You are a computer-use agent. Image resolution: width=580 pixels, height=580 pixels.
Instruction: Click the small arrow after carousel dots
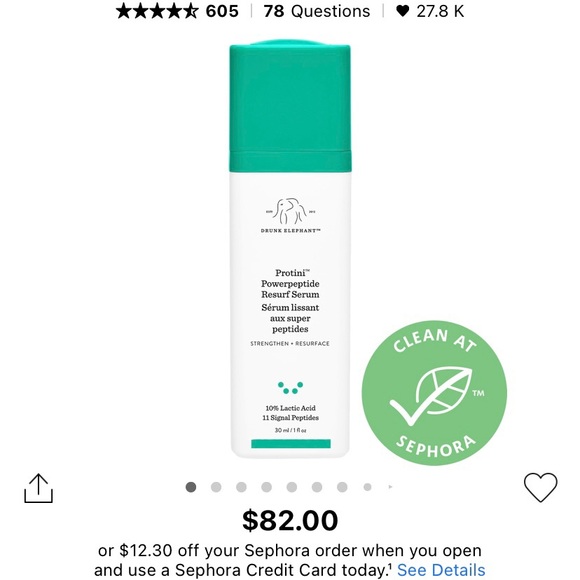(x=390, y=487)
